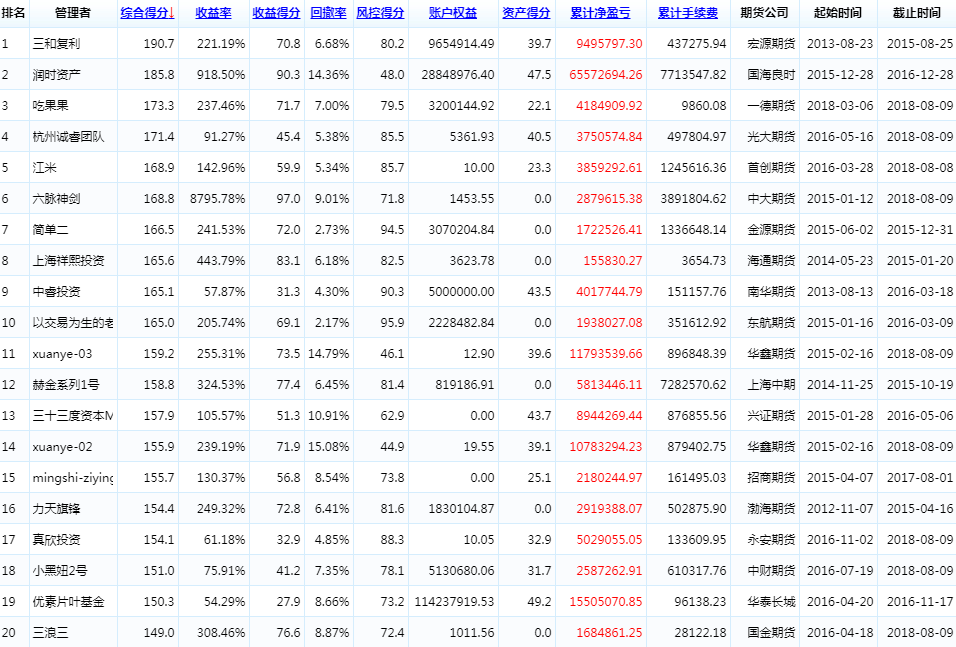This screenshot has width=956, height=647.
Task: Click futures company 一德期货
Action: click(771, 105)
